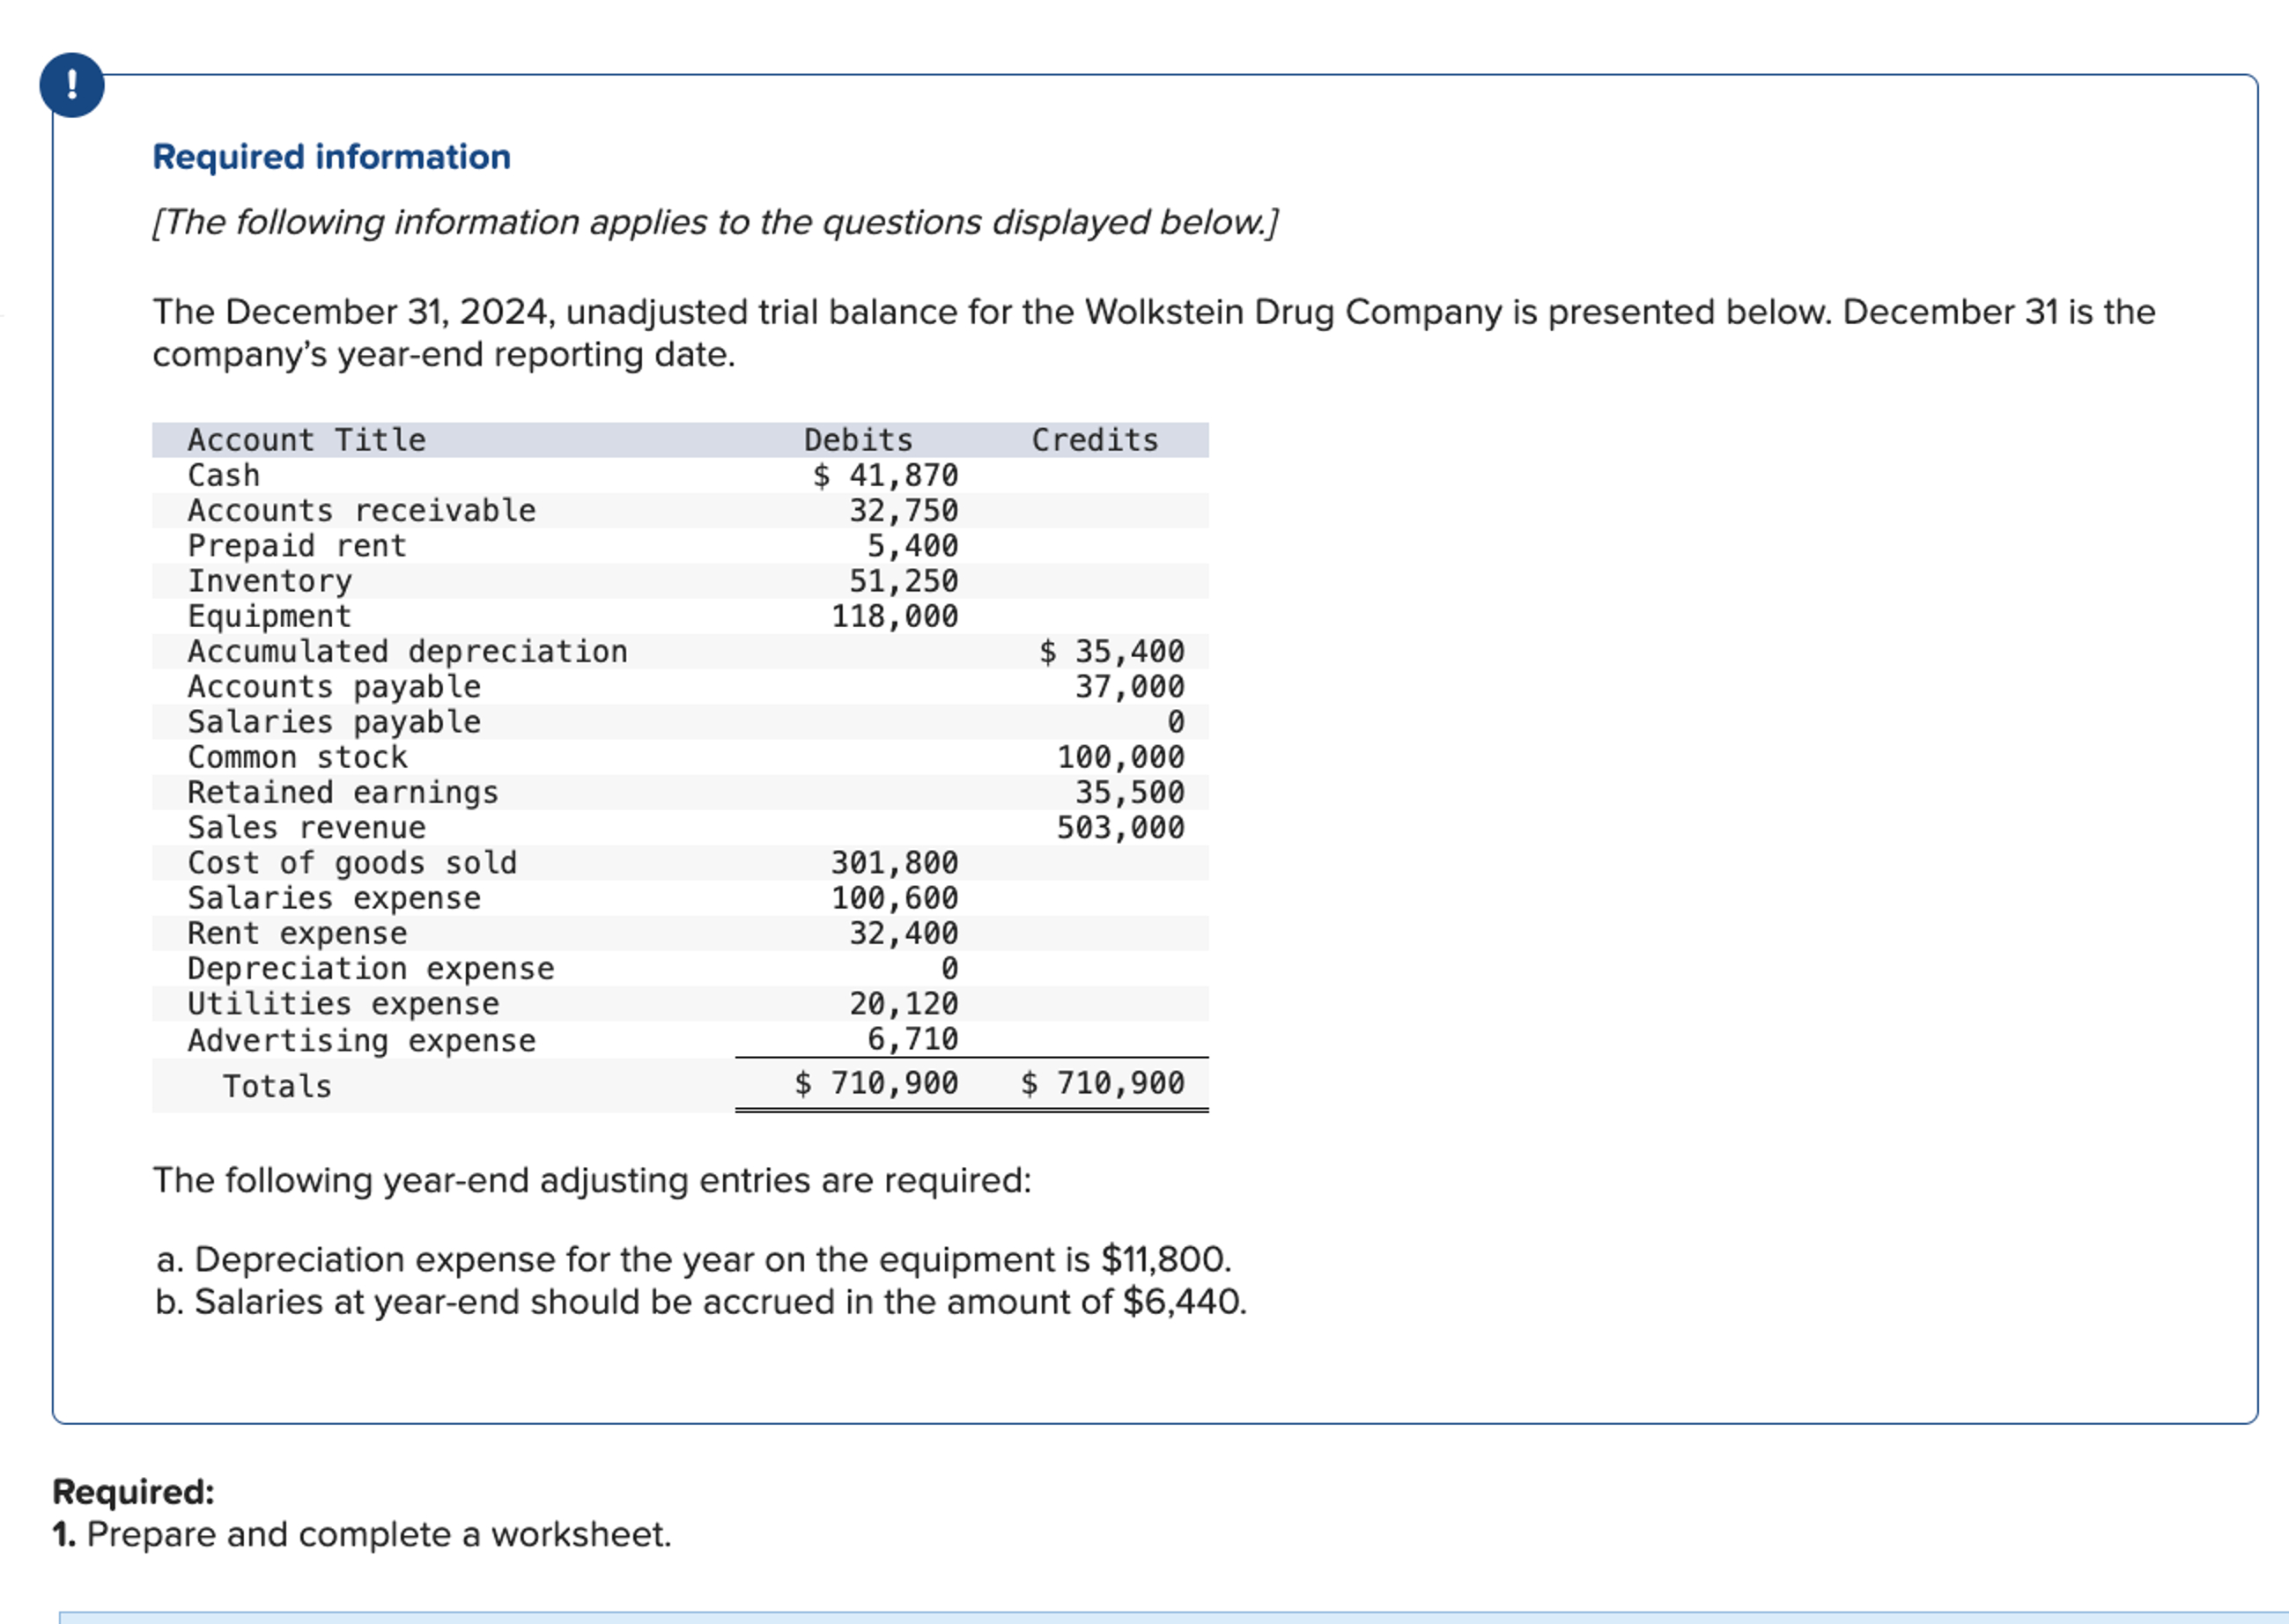Click the Required information heading

[x=331, y=157]
